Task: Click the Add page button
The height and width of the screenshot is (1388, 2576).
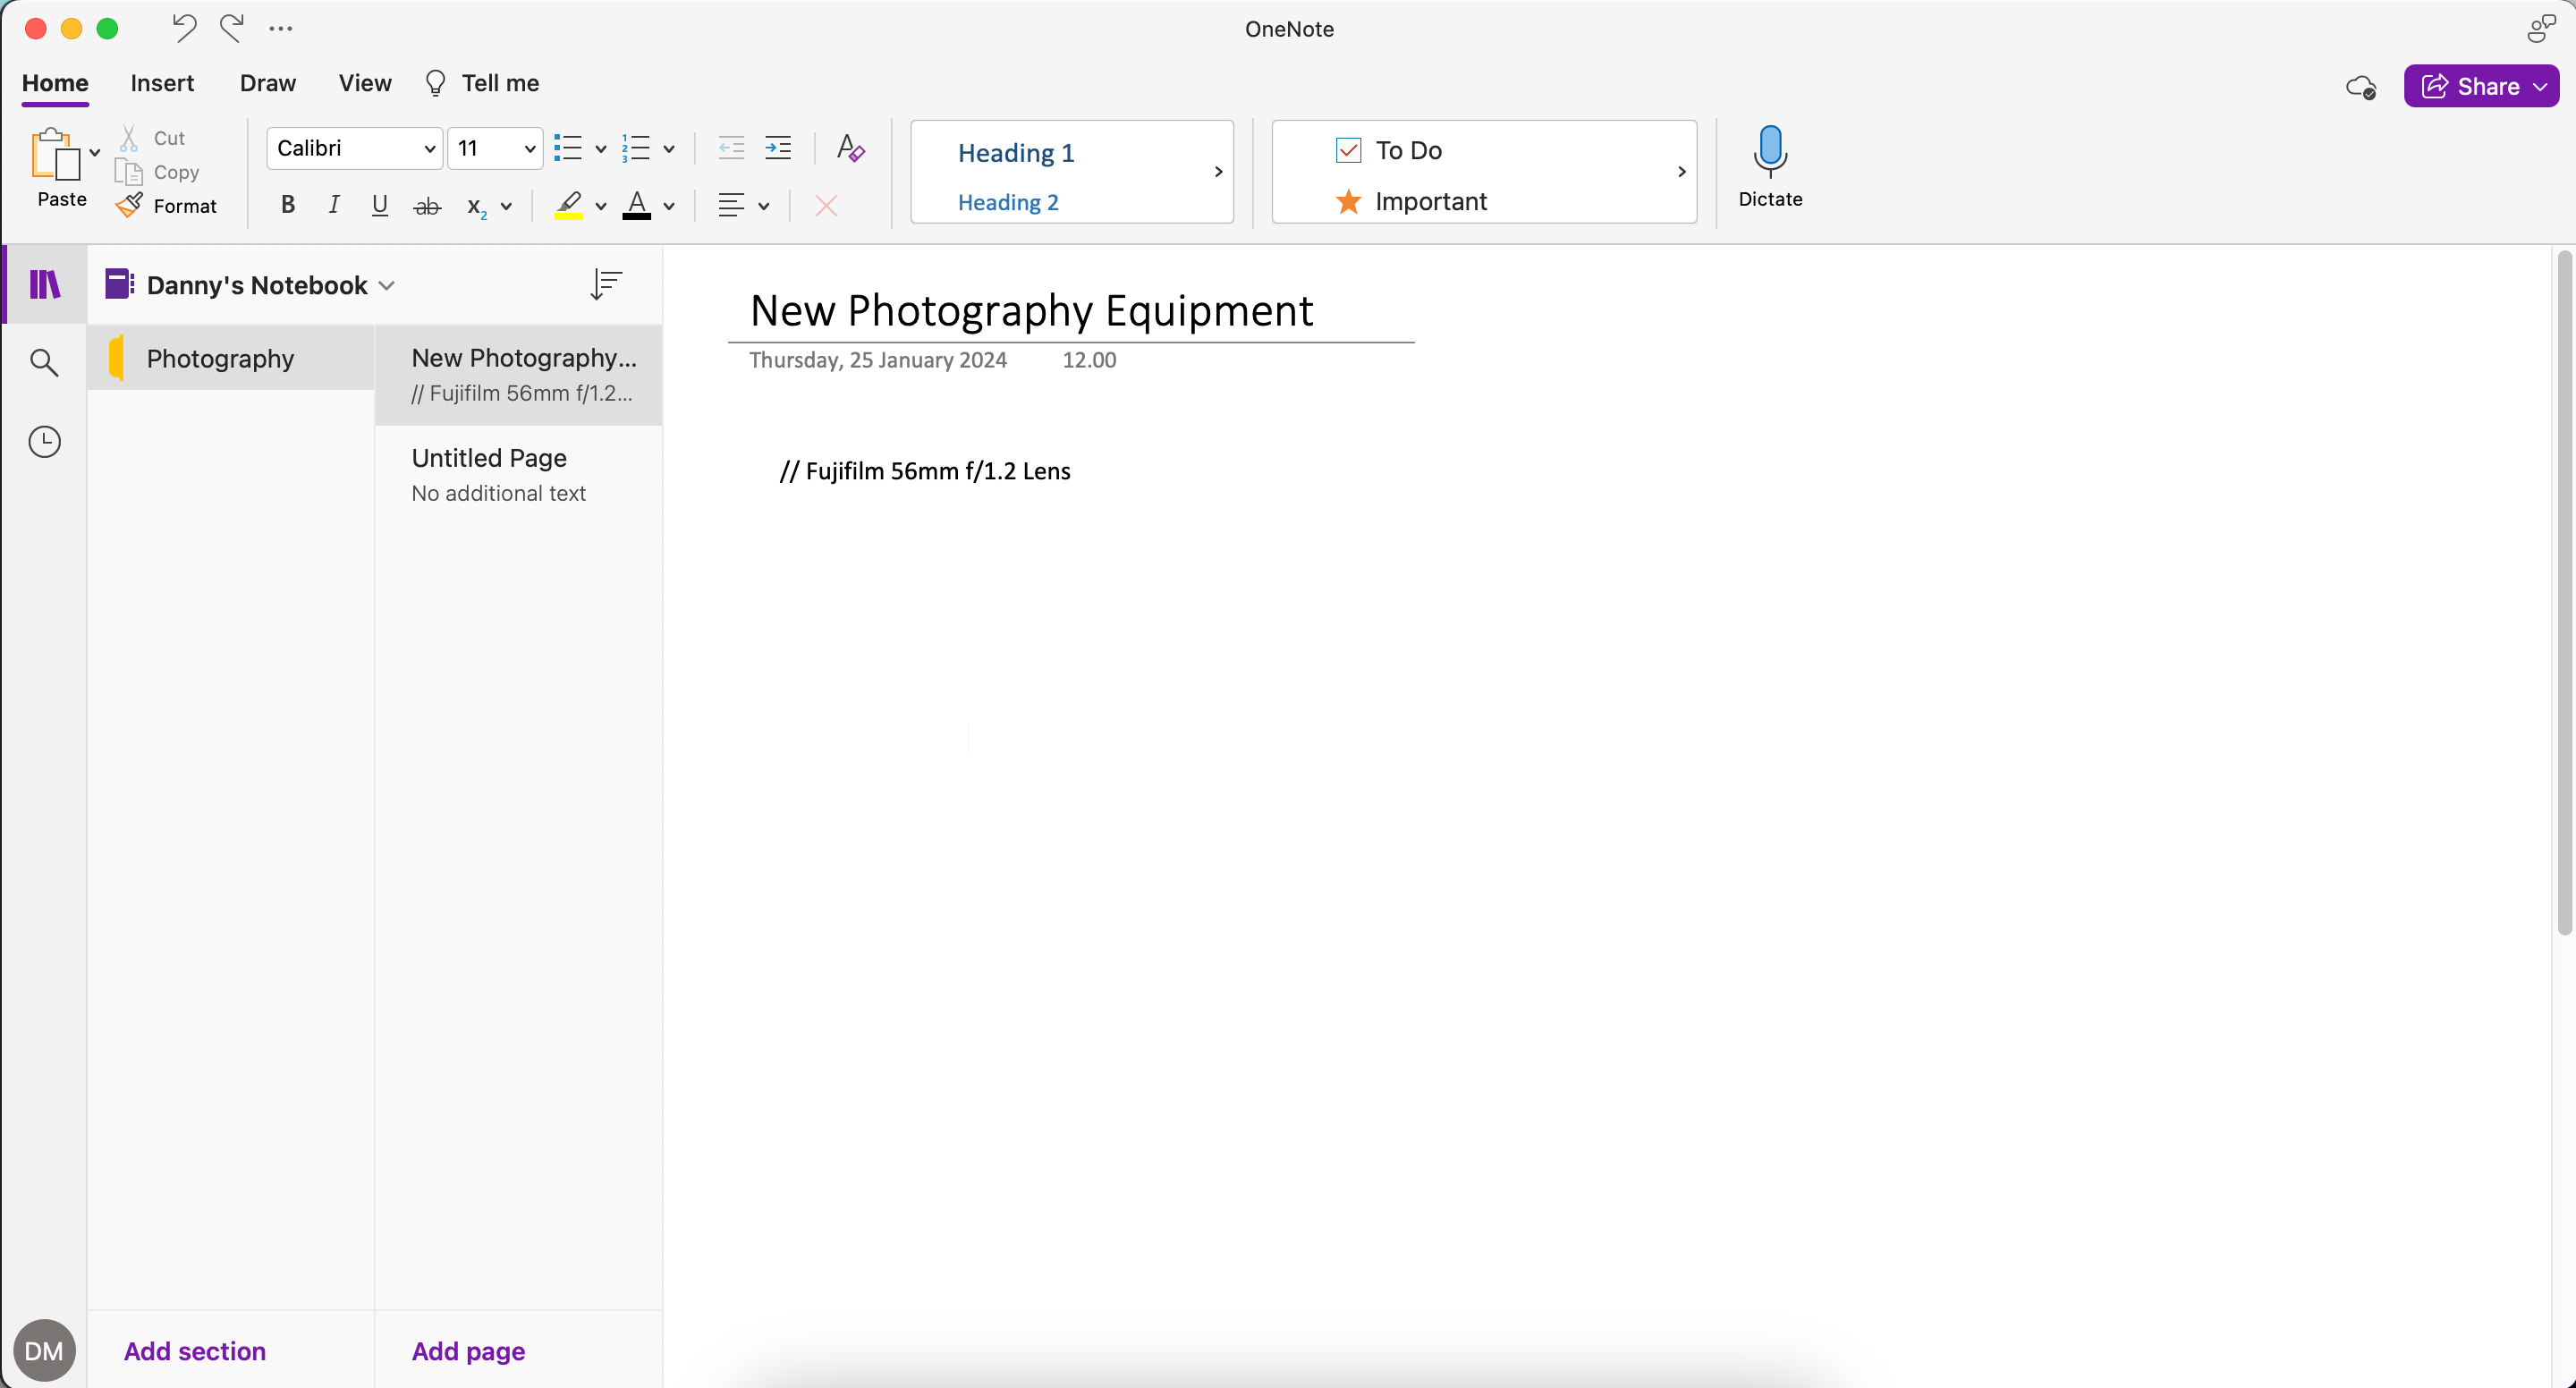Action: 468,1351
